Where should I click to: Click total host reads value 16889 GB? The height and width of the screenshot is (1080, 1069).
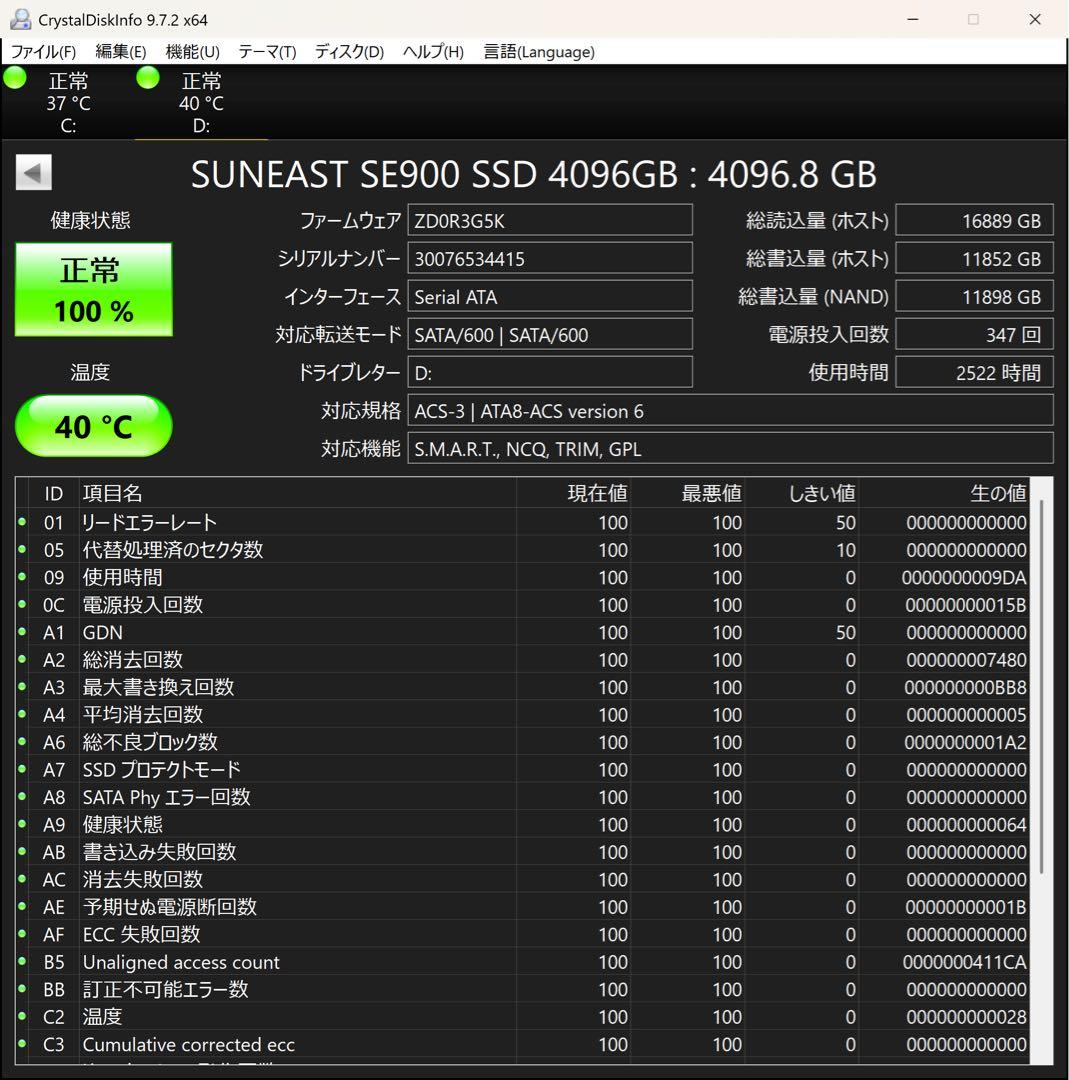[x=974, y=220]
